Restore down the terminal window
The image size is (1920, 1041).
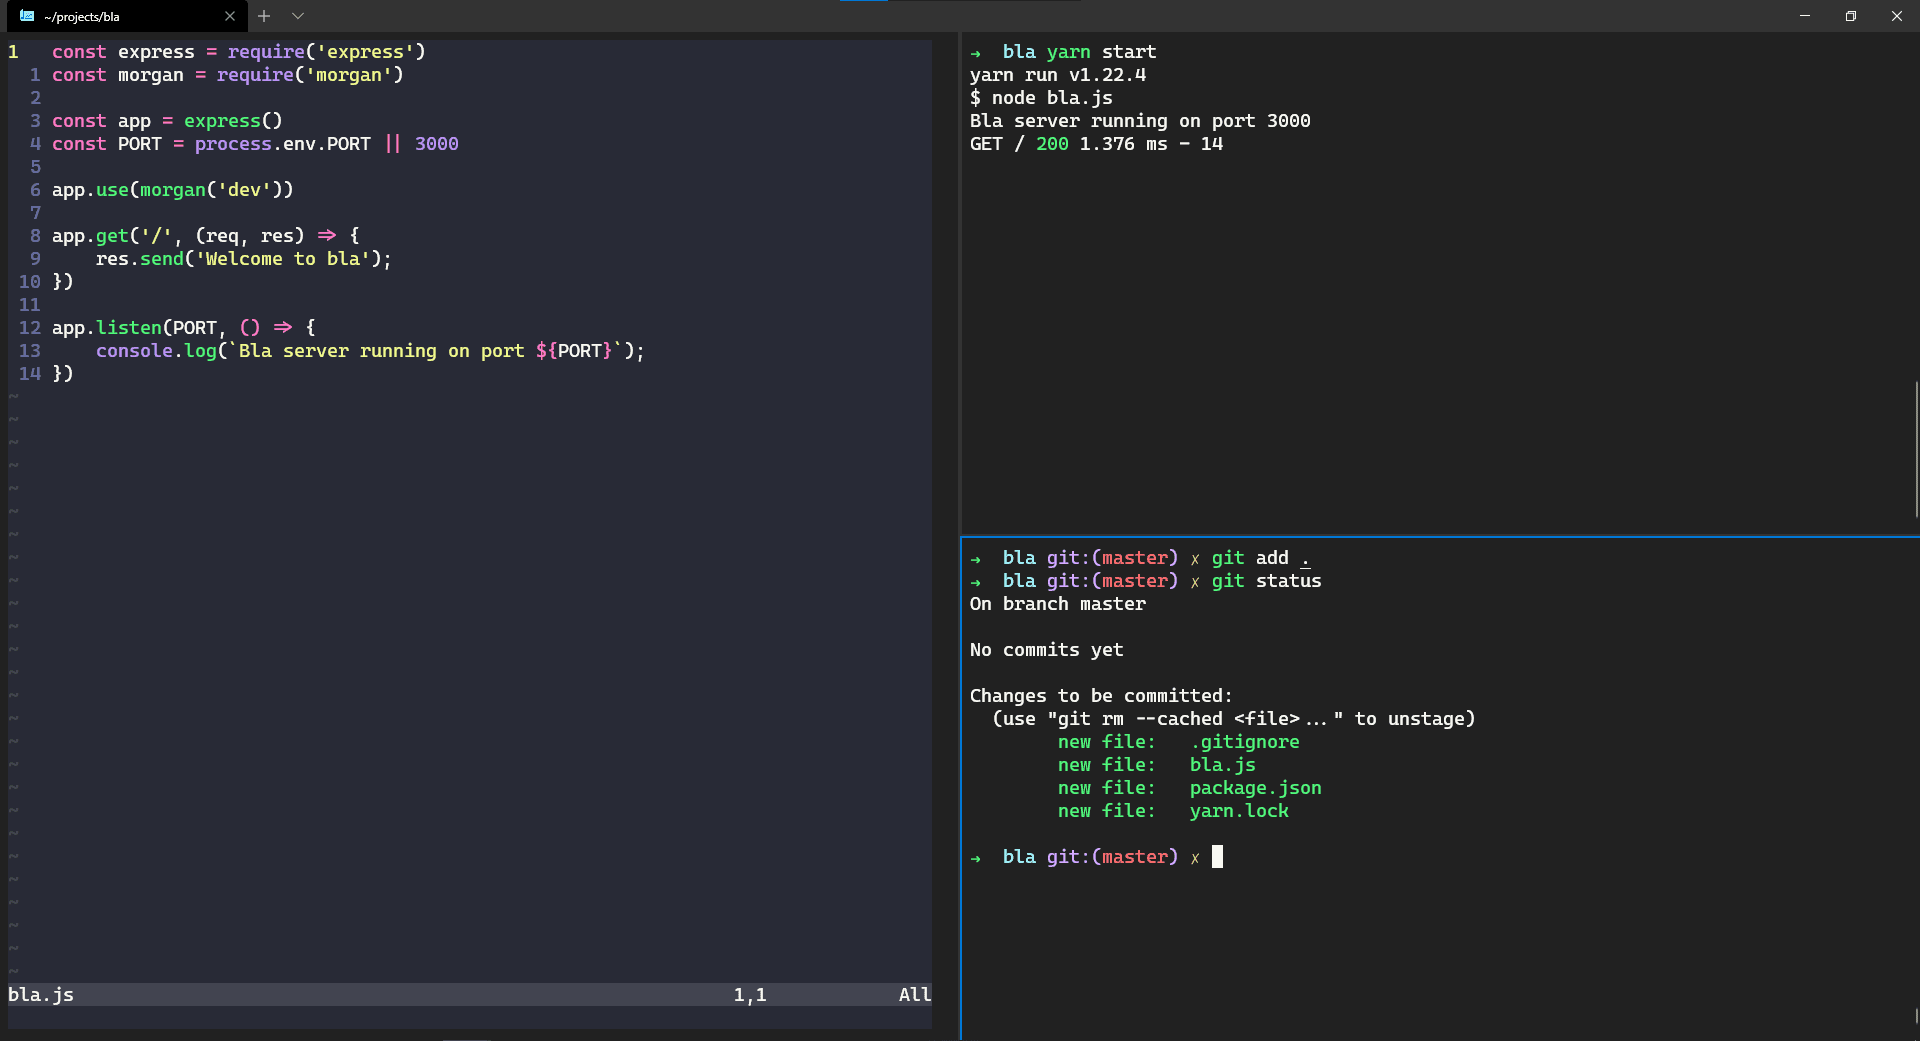pos(1851,16)
